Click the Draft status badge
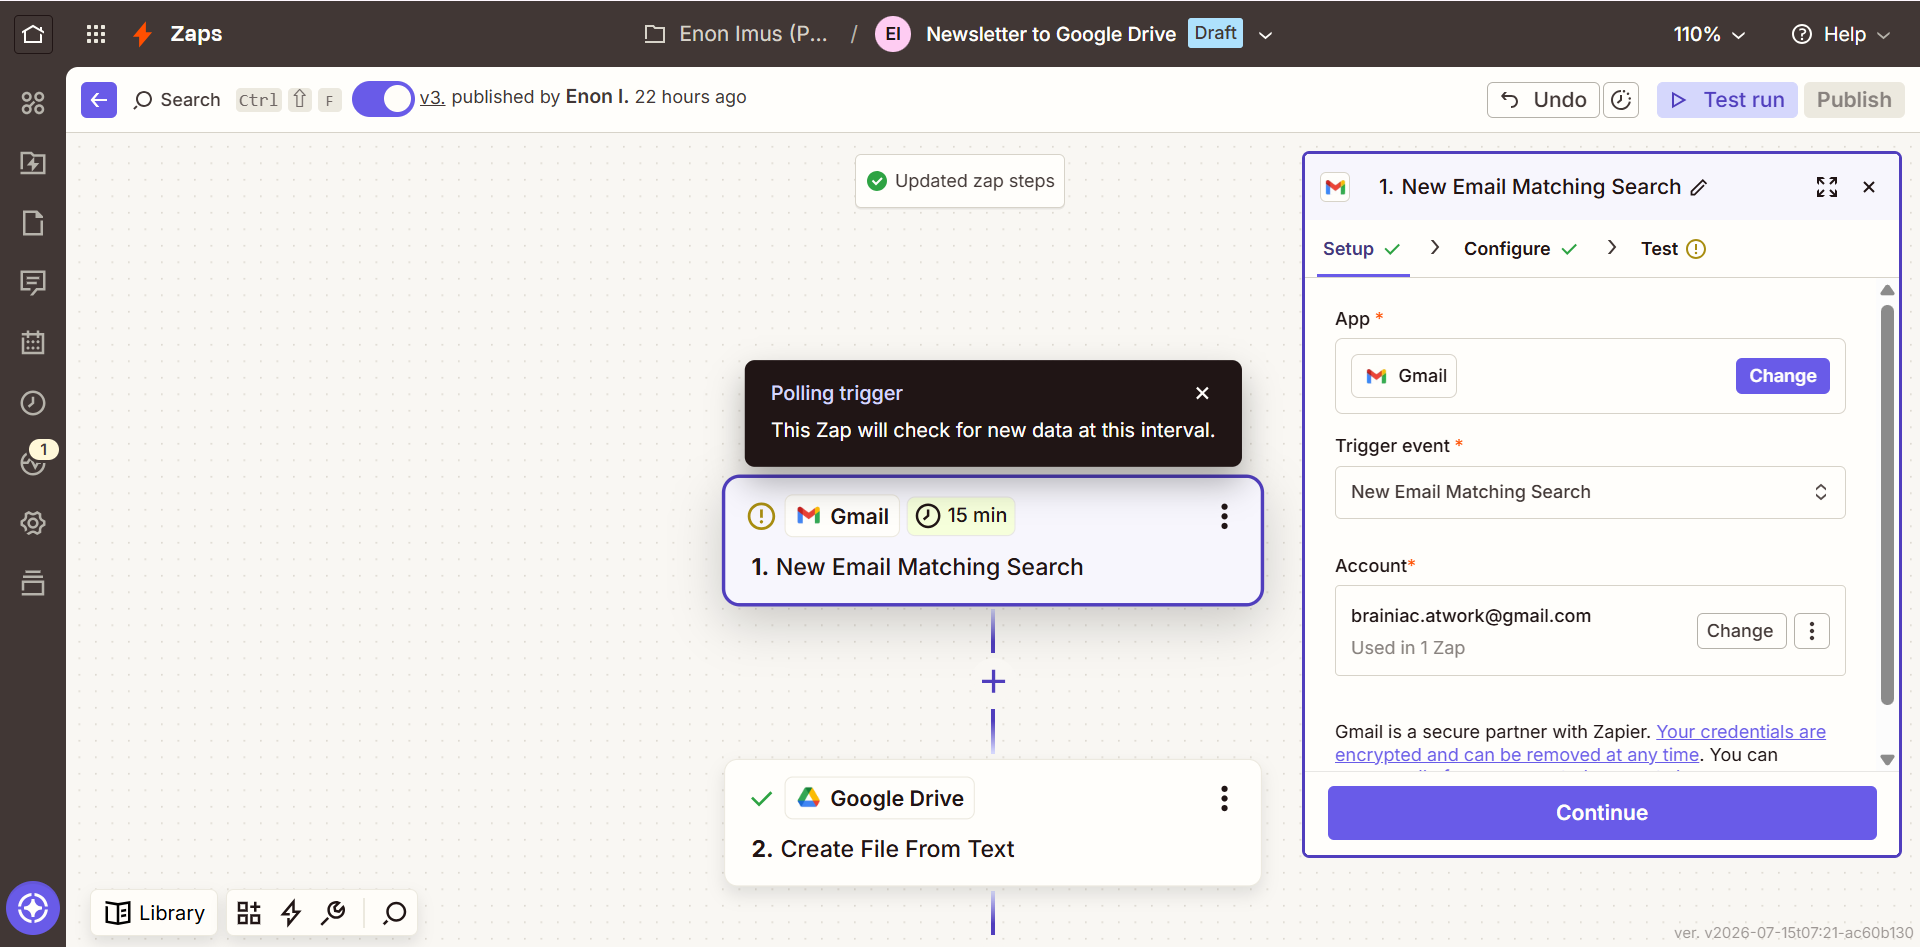This screenshot has width=1920, height=947. (1215, 33)
